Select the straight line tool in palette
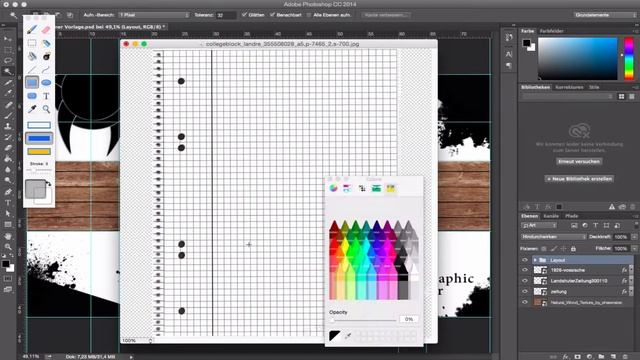This screenshot has width=640, height=360. pyautogui.click(x=32, y=69)
